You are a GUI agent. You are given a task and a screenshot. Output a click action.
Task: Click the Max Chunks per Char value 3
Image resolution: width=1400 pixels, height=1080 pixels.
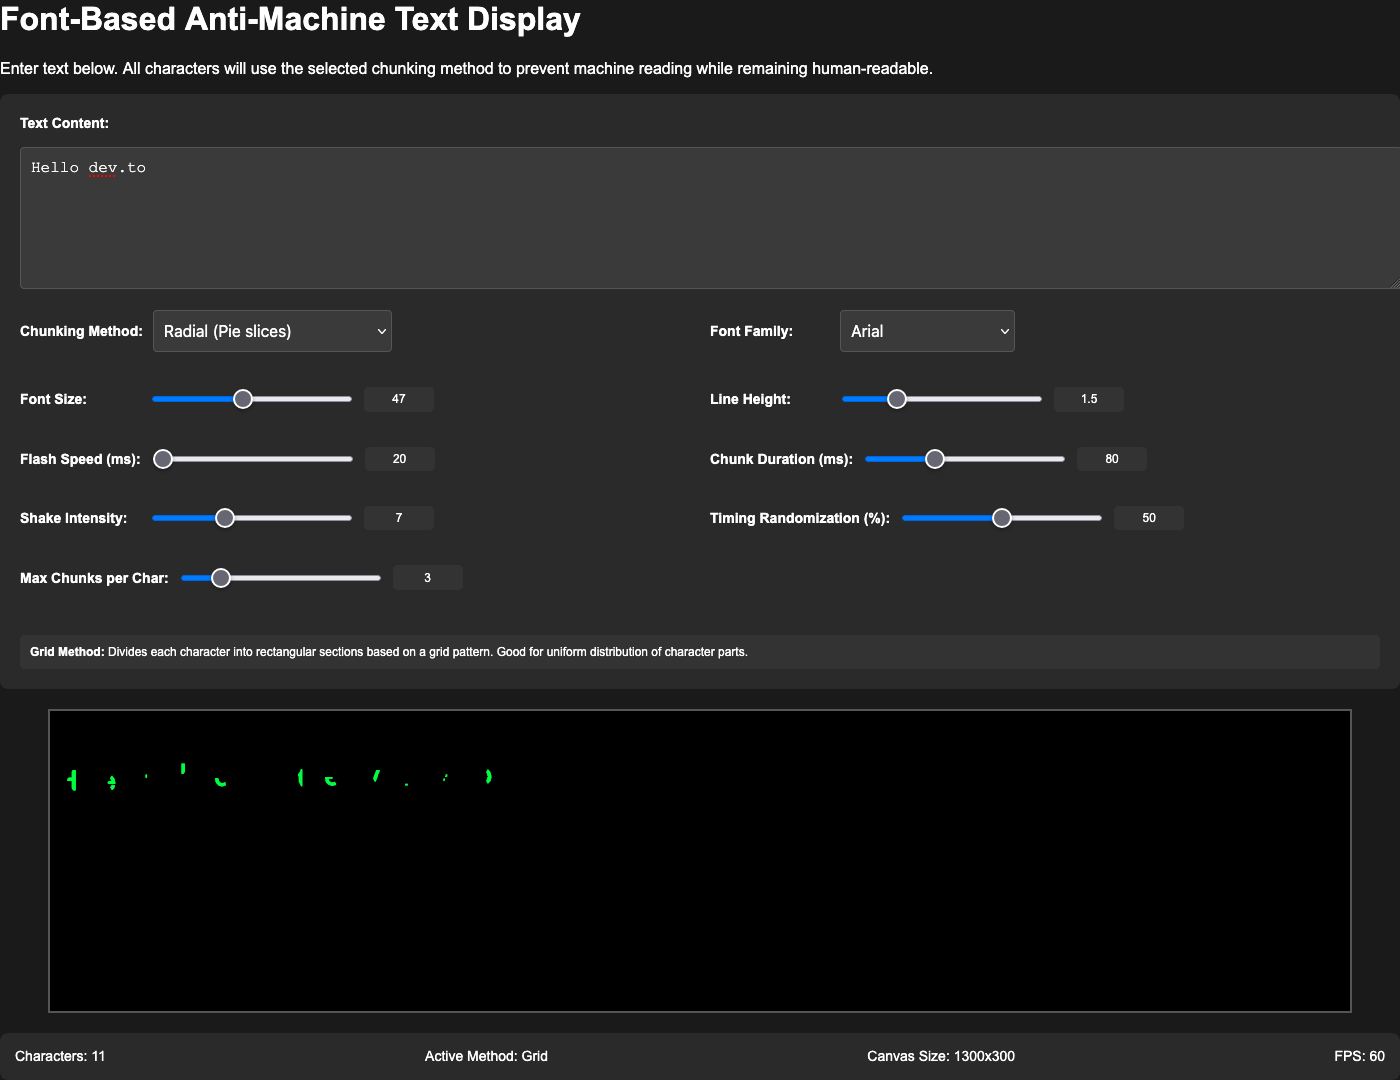428,578
